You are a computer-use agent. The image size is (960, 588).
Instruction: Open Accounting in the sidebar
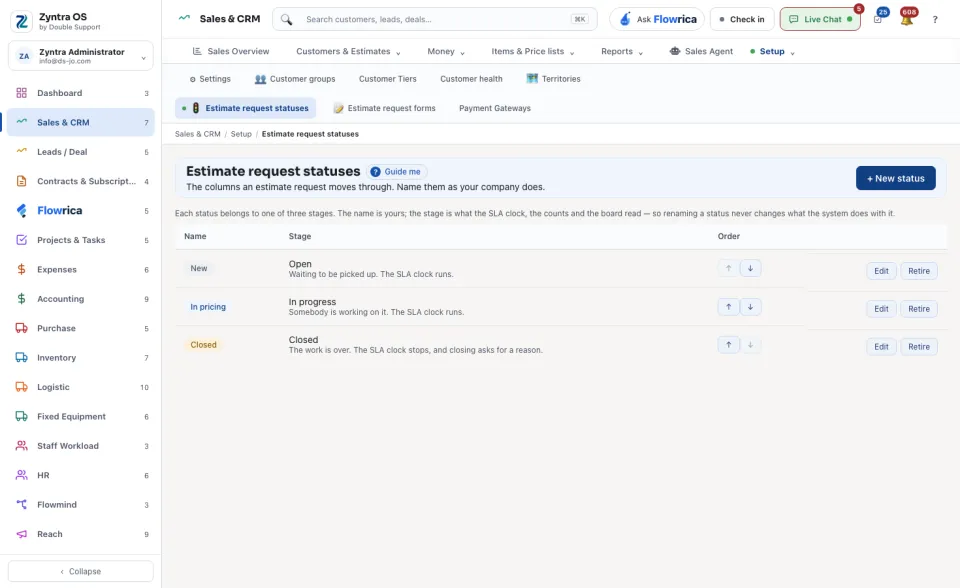tap(81, 299)
